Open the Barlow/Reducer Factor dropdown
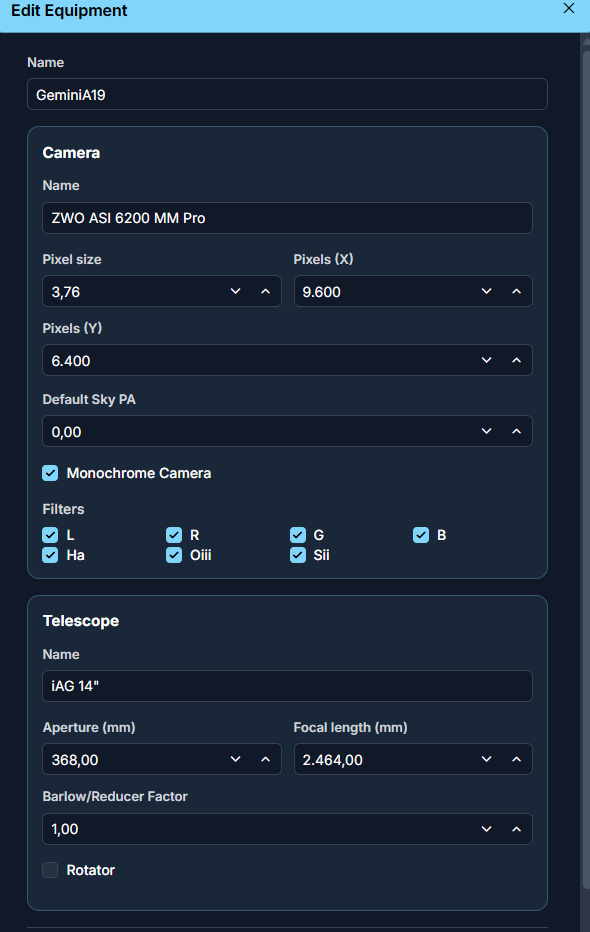The image size is (590, 932). (x=487, y=829)
